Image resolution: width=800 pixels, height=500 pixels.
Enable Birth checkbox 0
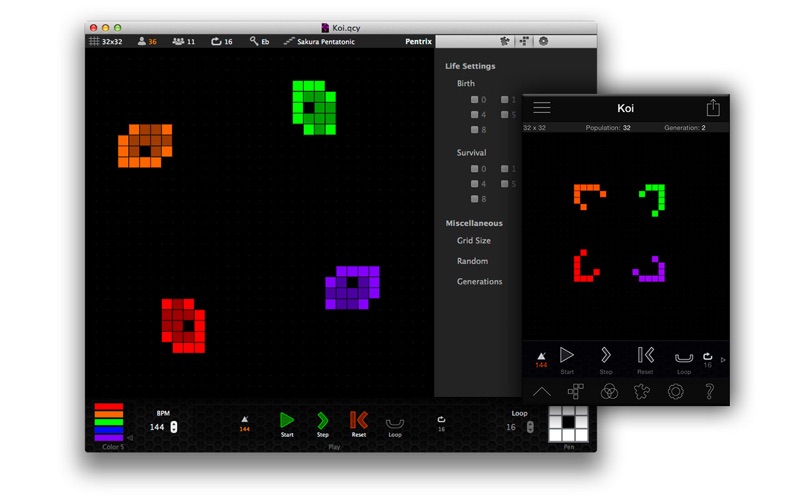[x=474, y=99]
